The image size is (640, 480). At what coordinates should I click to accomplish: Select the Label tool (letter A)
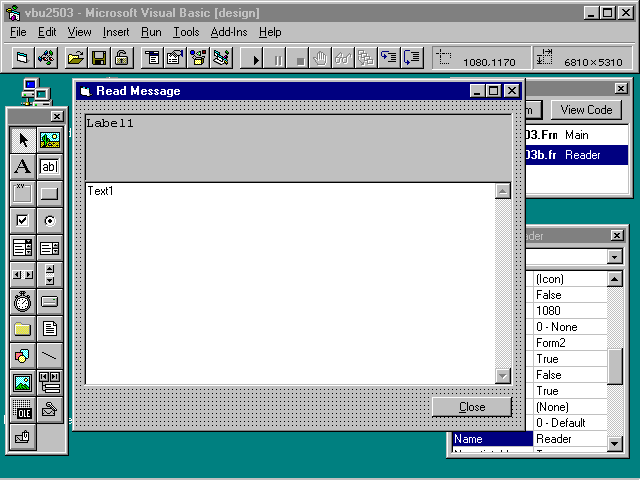coord(22,166)
